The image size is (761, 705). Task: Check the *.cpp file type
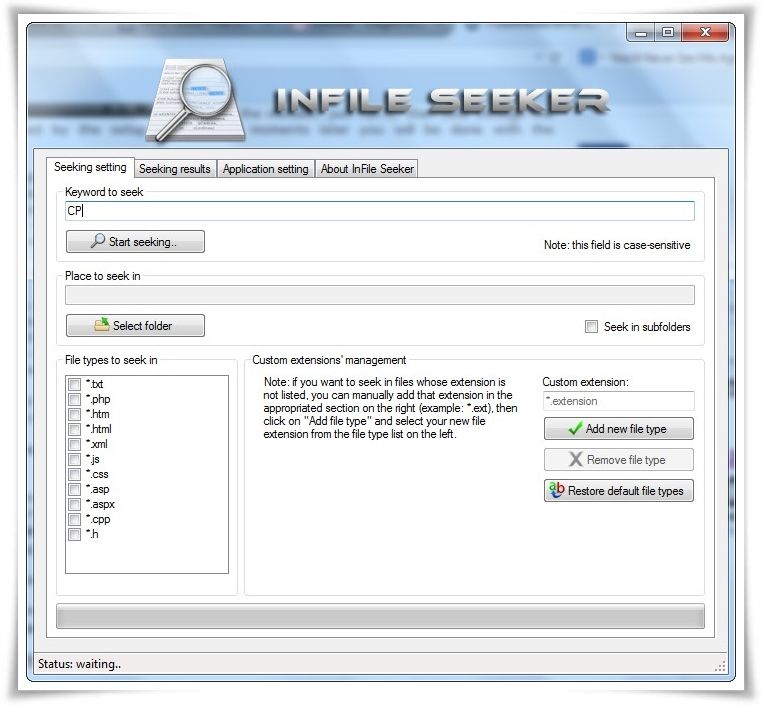coord(74,520)
